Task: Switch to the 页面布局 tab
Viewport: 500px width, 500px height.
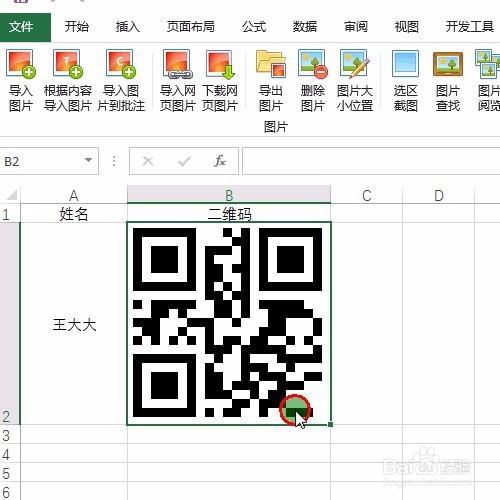Action: pos(191,27)
